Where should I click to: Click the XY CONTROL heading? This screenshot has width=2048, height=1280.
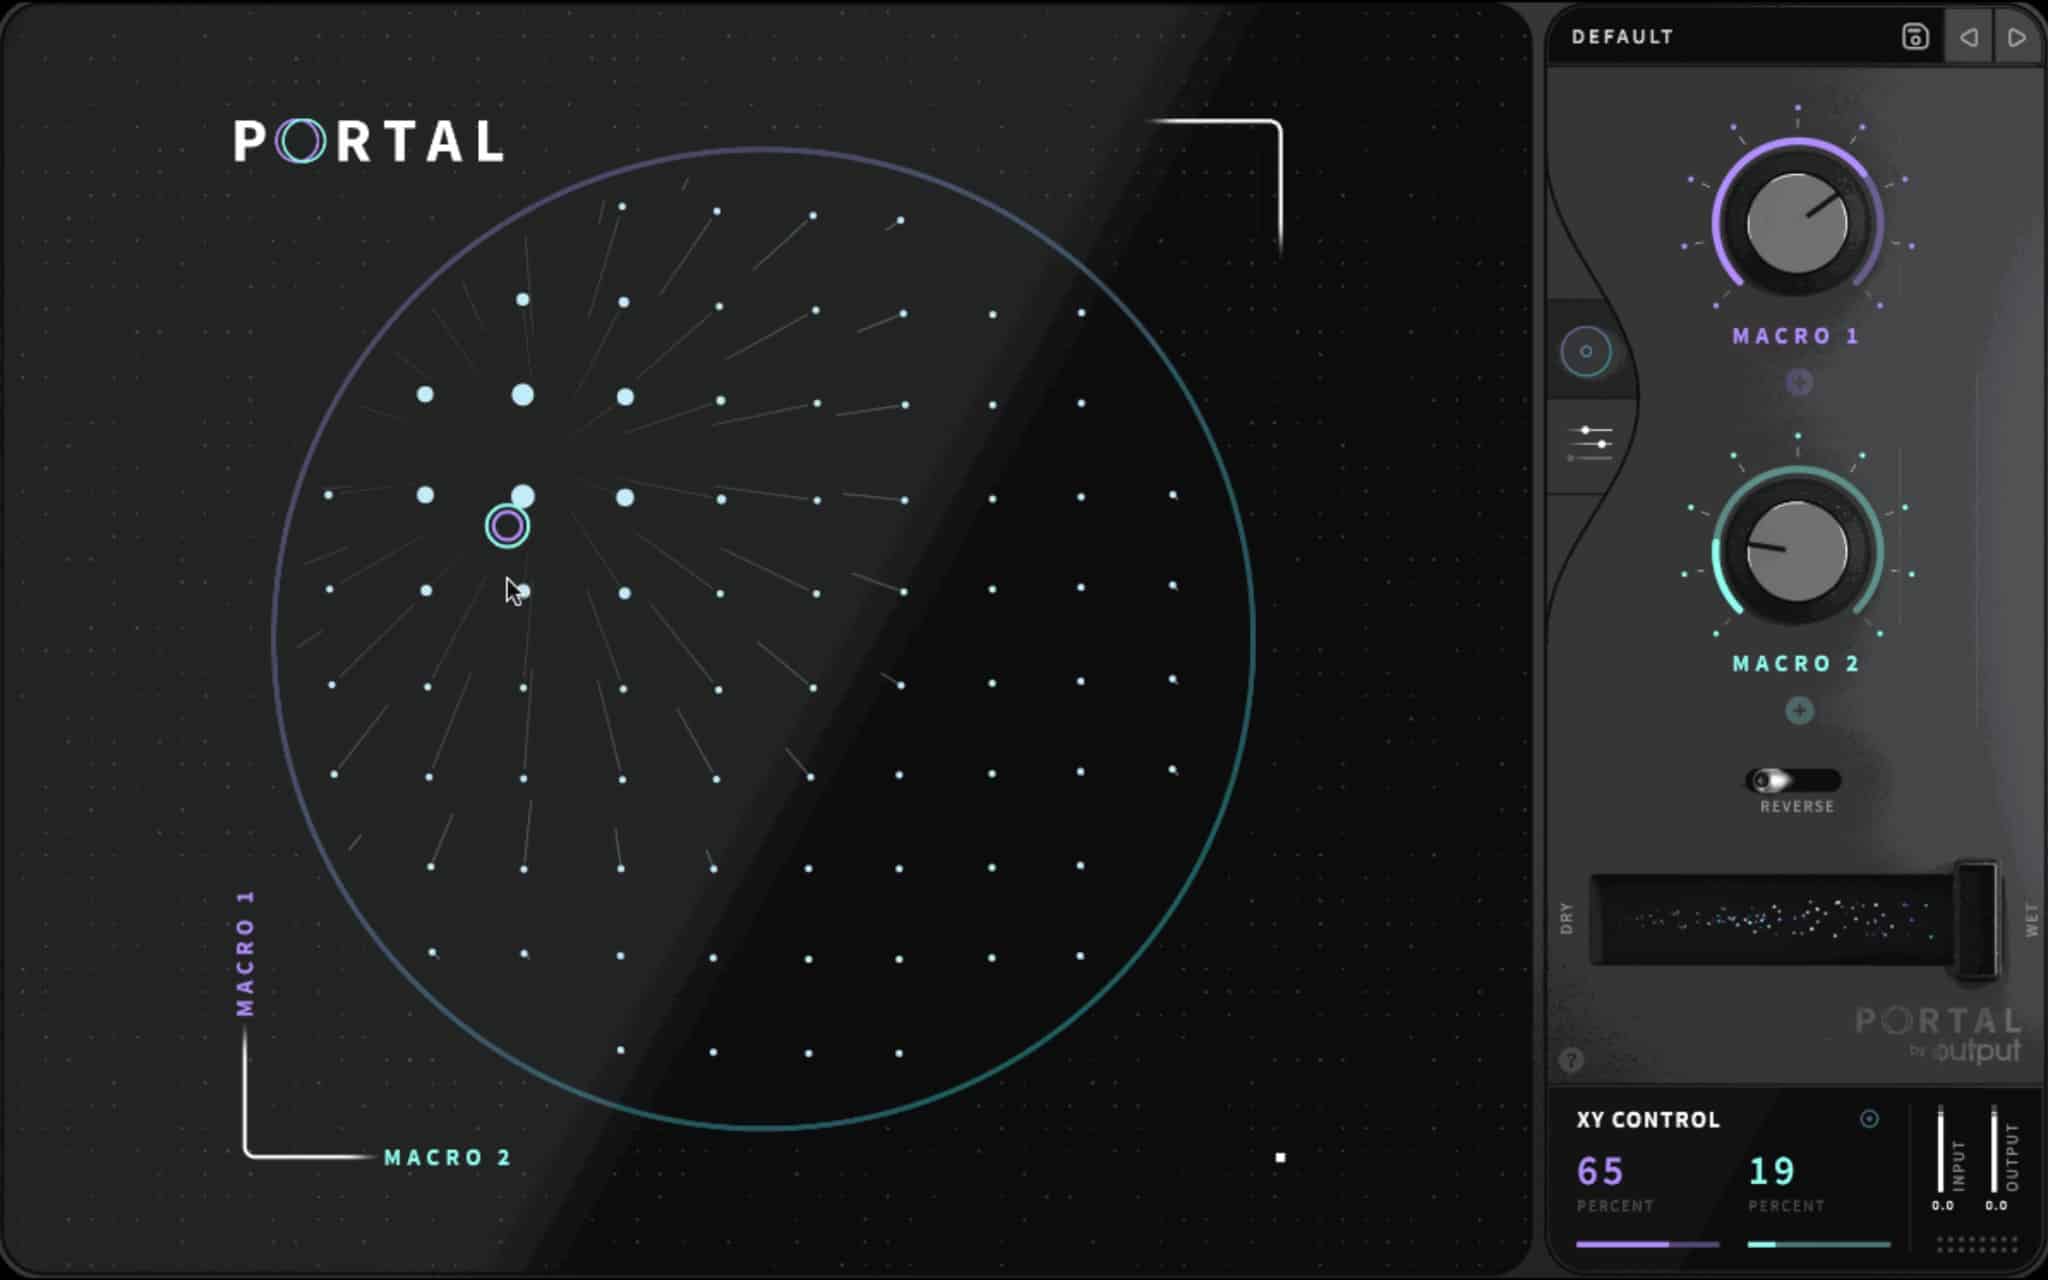(x=1648, y=1120)
